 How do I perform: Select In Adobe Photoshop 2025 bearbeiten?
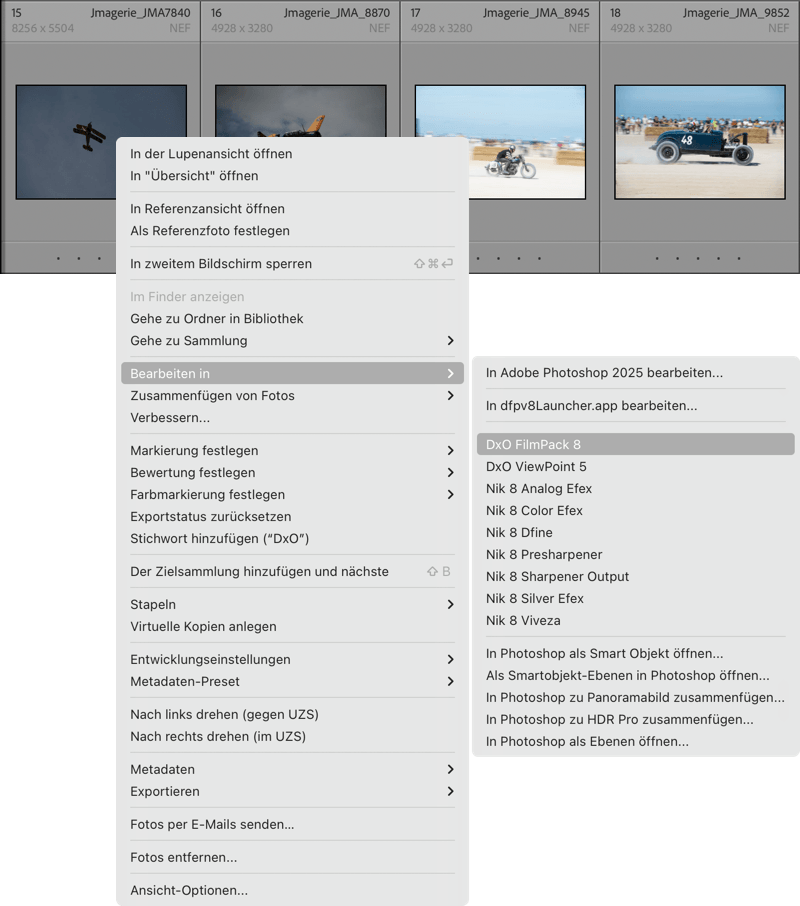tap(604, 373)
